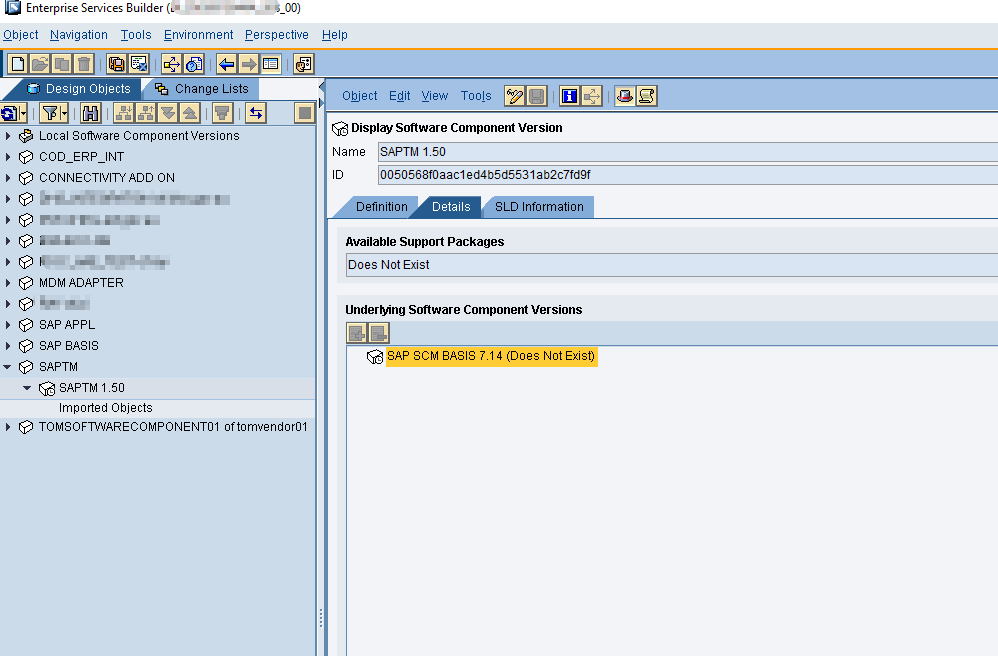Click the gray square stop icon
The image size is (998, 656).
[x=304, y=113]
